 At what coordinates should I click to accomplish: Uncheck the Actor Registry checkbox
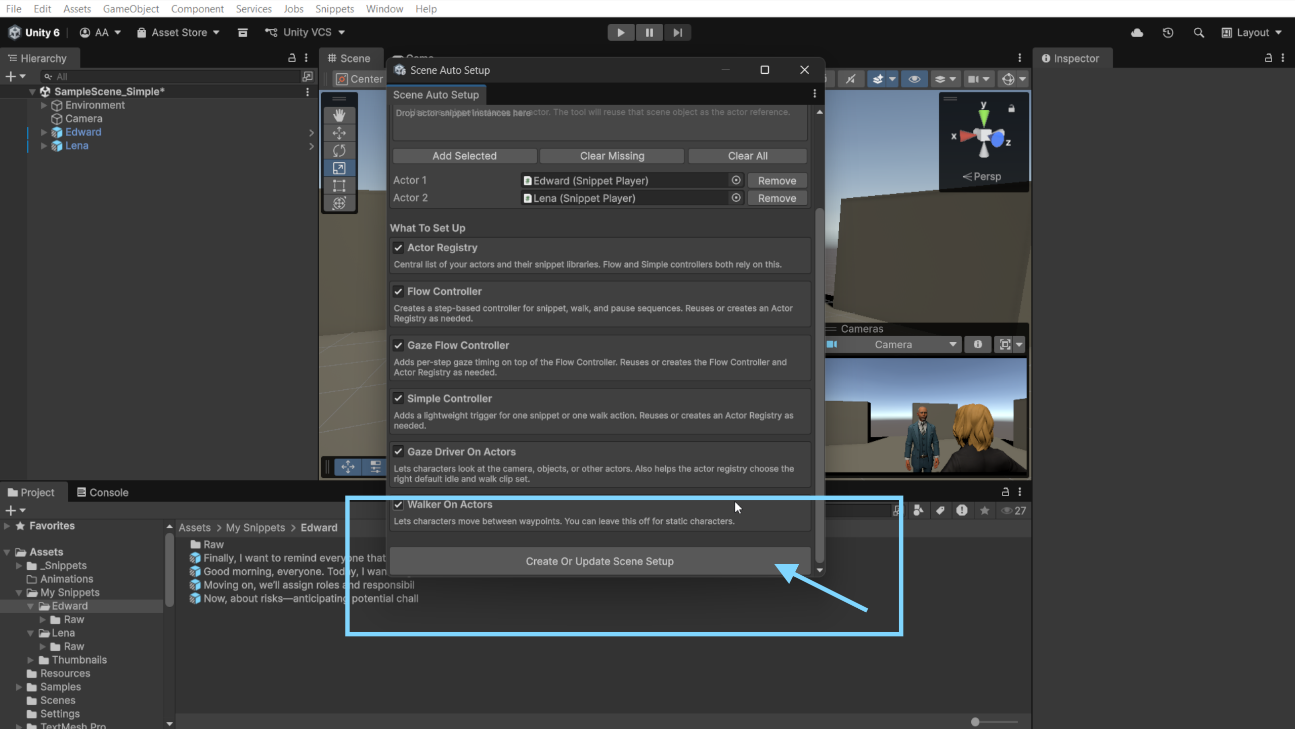[x=398, y=248]
